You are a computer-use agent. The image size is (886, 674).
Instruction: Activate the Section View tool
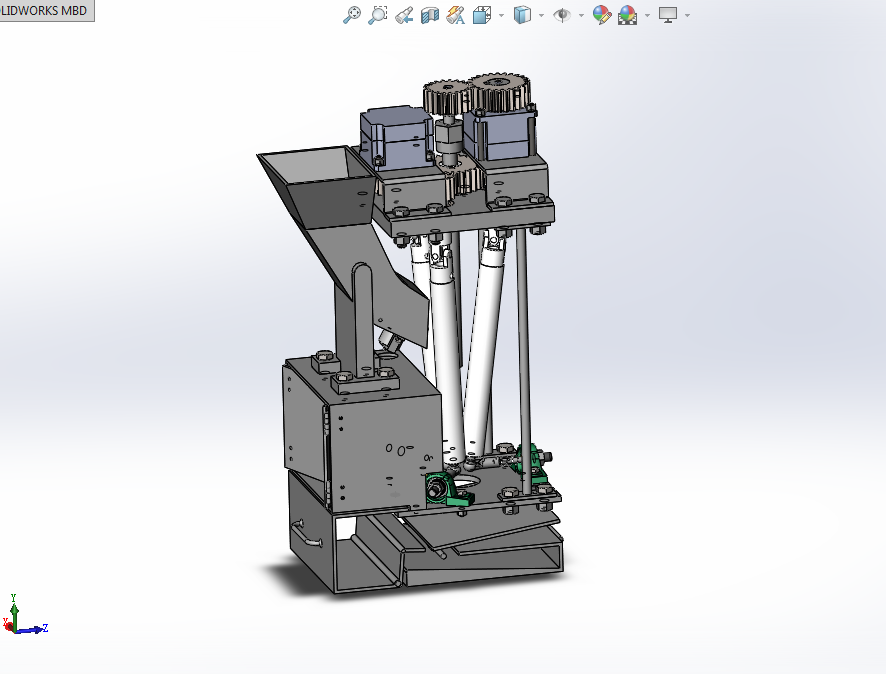click(x=429, y=15)
